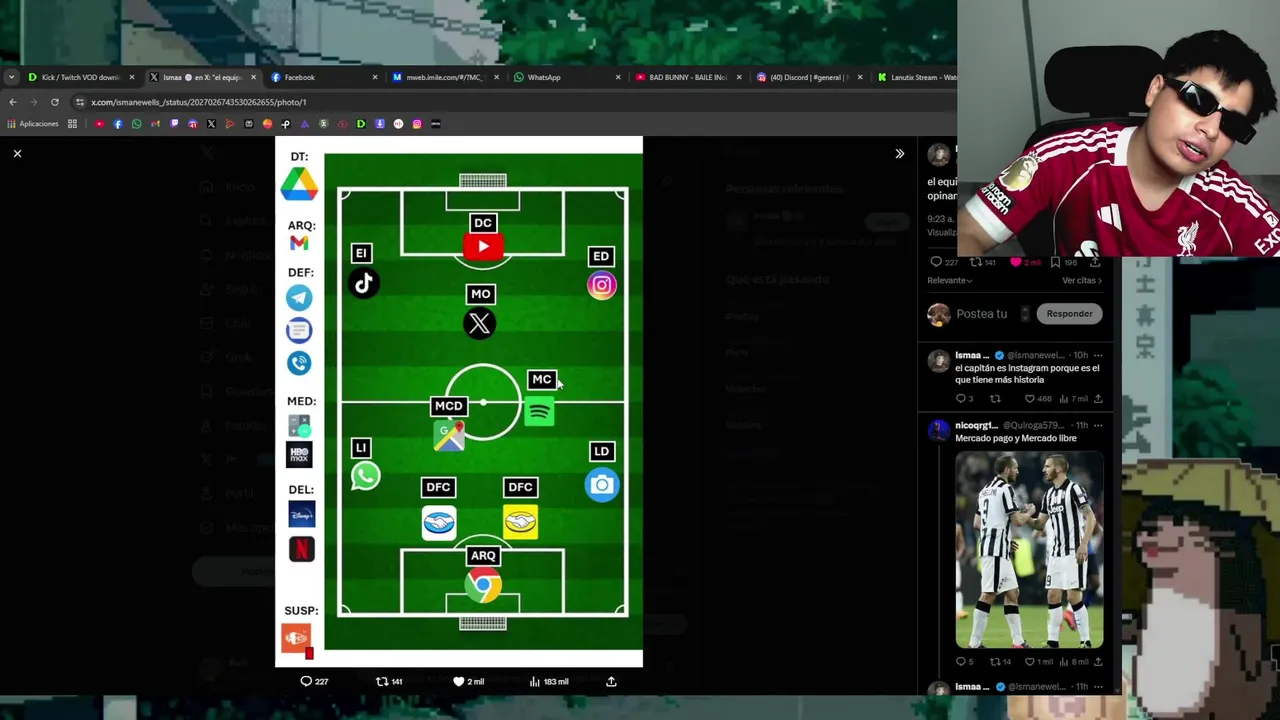Viewport: 1280px width, 720px height.
Task: Click the bookmark icon in the sidebar post
Action: tap(1055, 262)
